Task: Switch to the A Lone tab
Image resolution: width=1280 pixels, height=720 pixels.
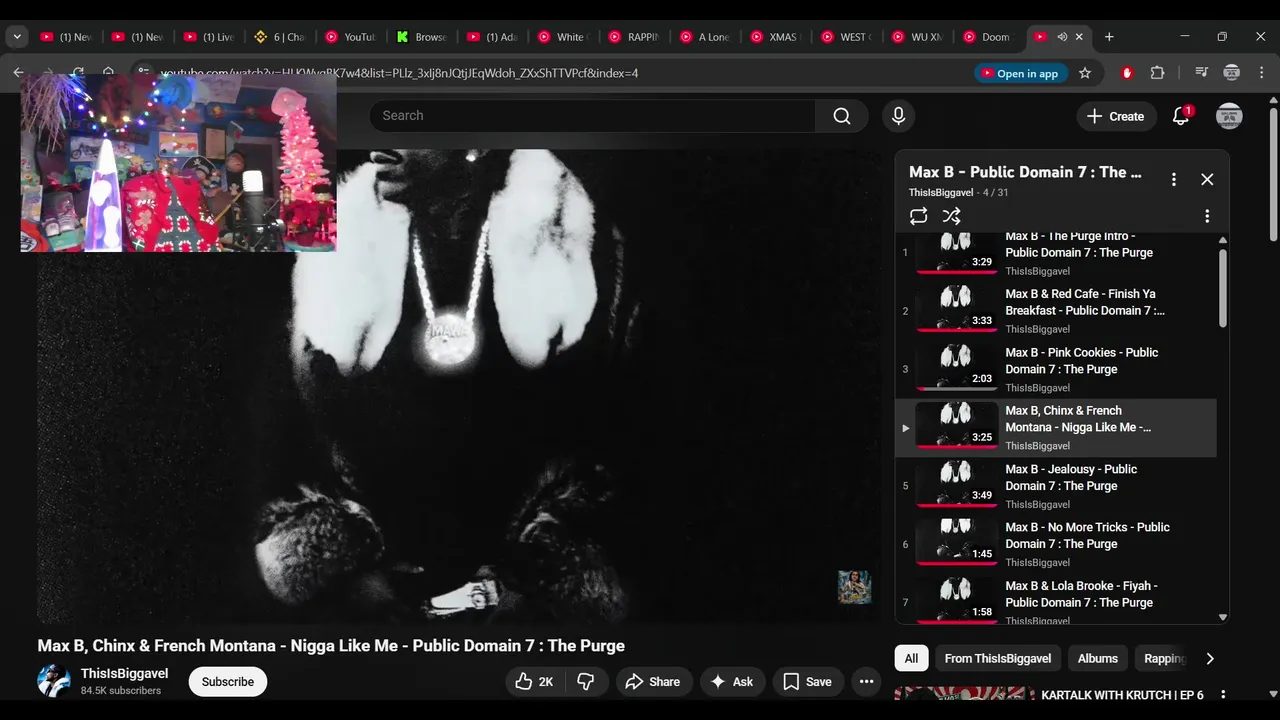Action: click(705, 37)
